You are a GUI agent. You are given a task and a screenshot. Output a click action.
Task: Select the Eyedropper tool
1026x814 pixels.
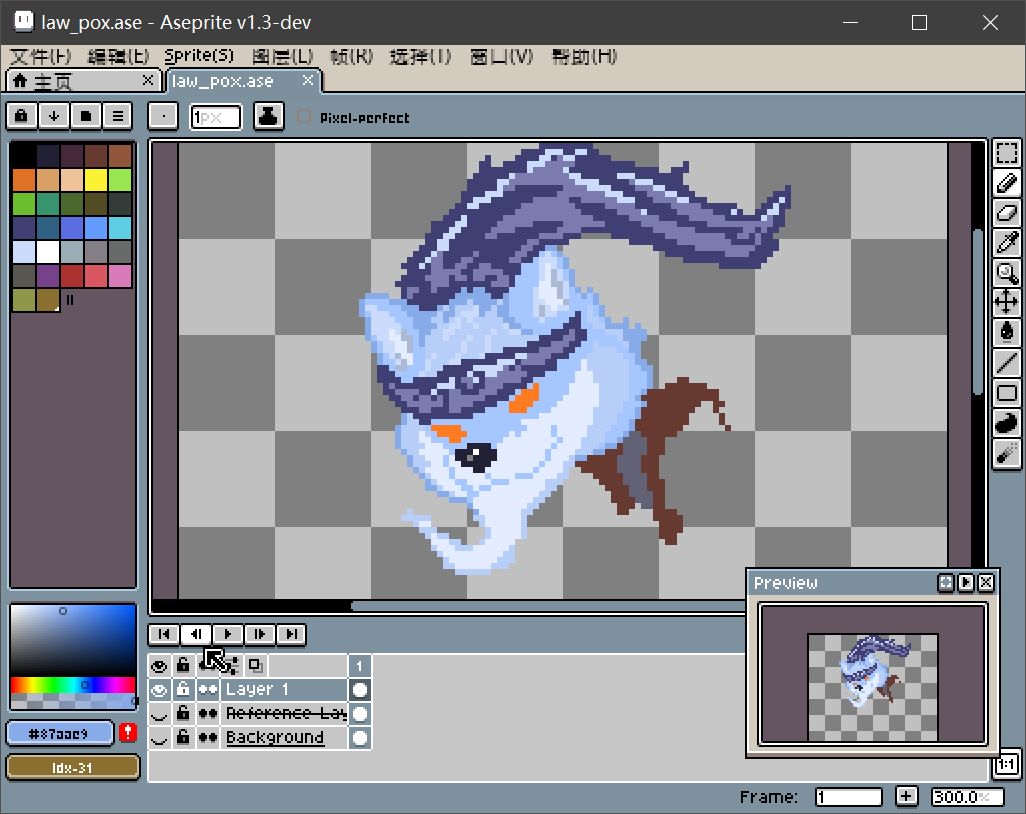(x=1006, y=243)
